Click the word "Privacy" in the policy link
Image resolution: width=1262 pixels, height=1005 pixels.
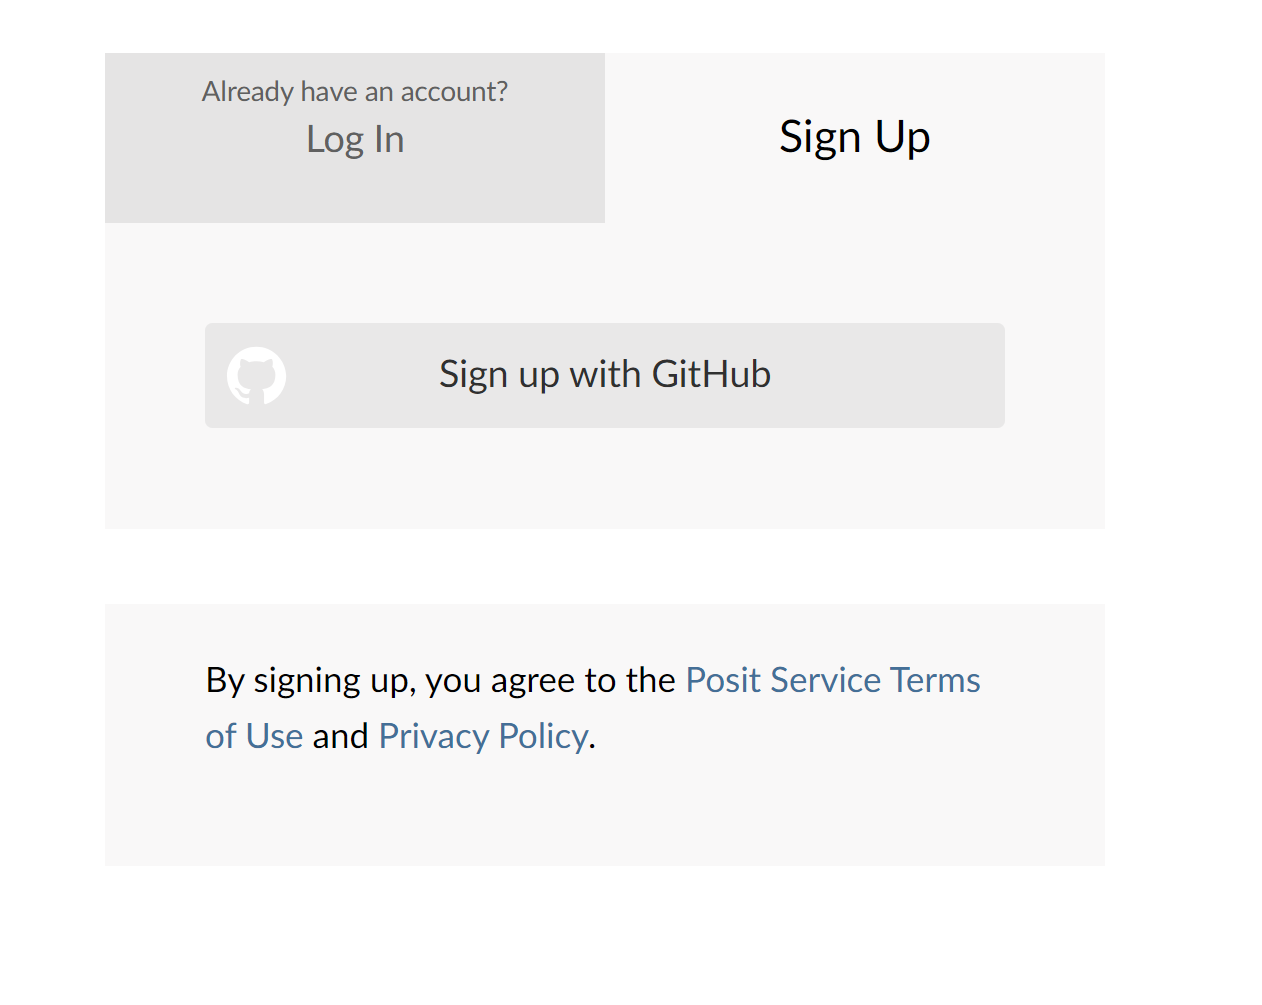point(434,736)
